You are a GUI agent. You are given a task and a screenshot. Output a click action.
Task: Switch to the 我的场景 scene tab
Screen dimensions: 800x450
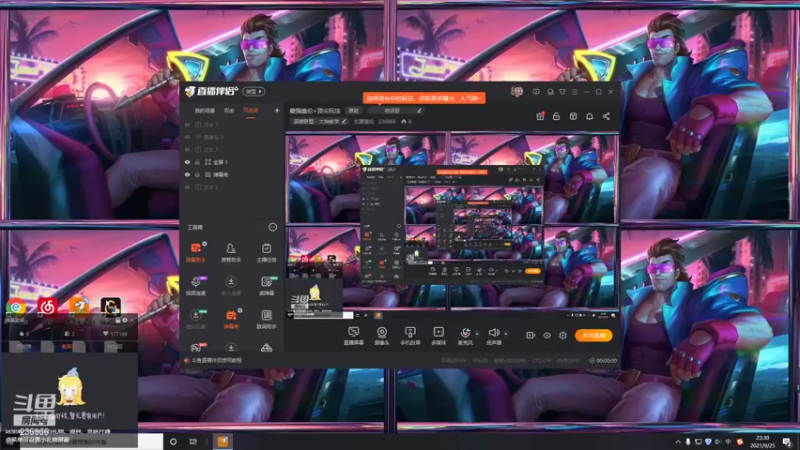tap(205, 111)
